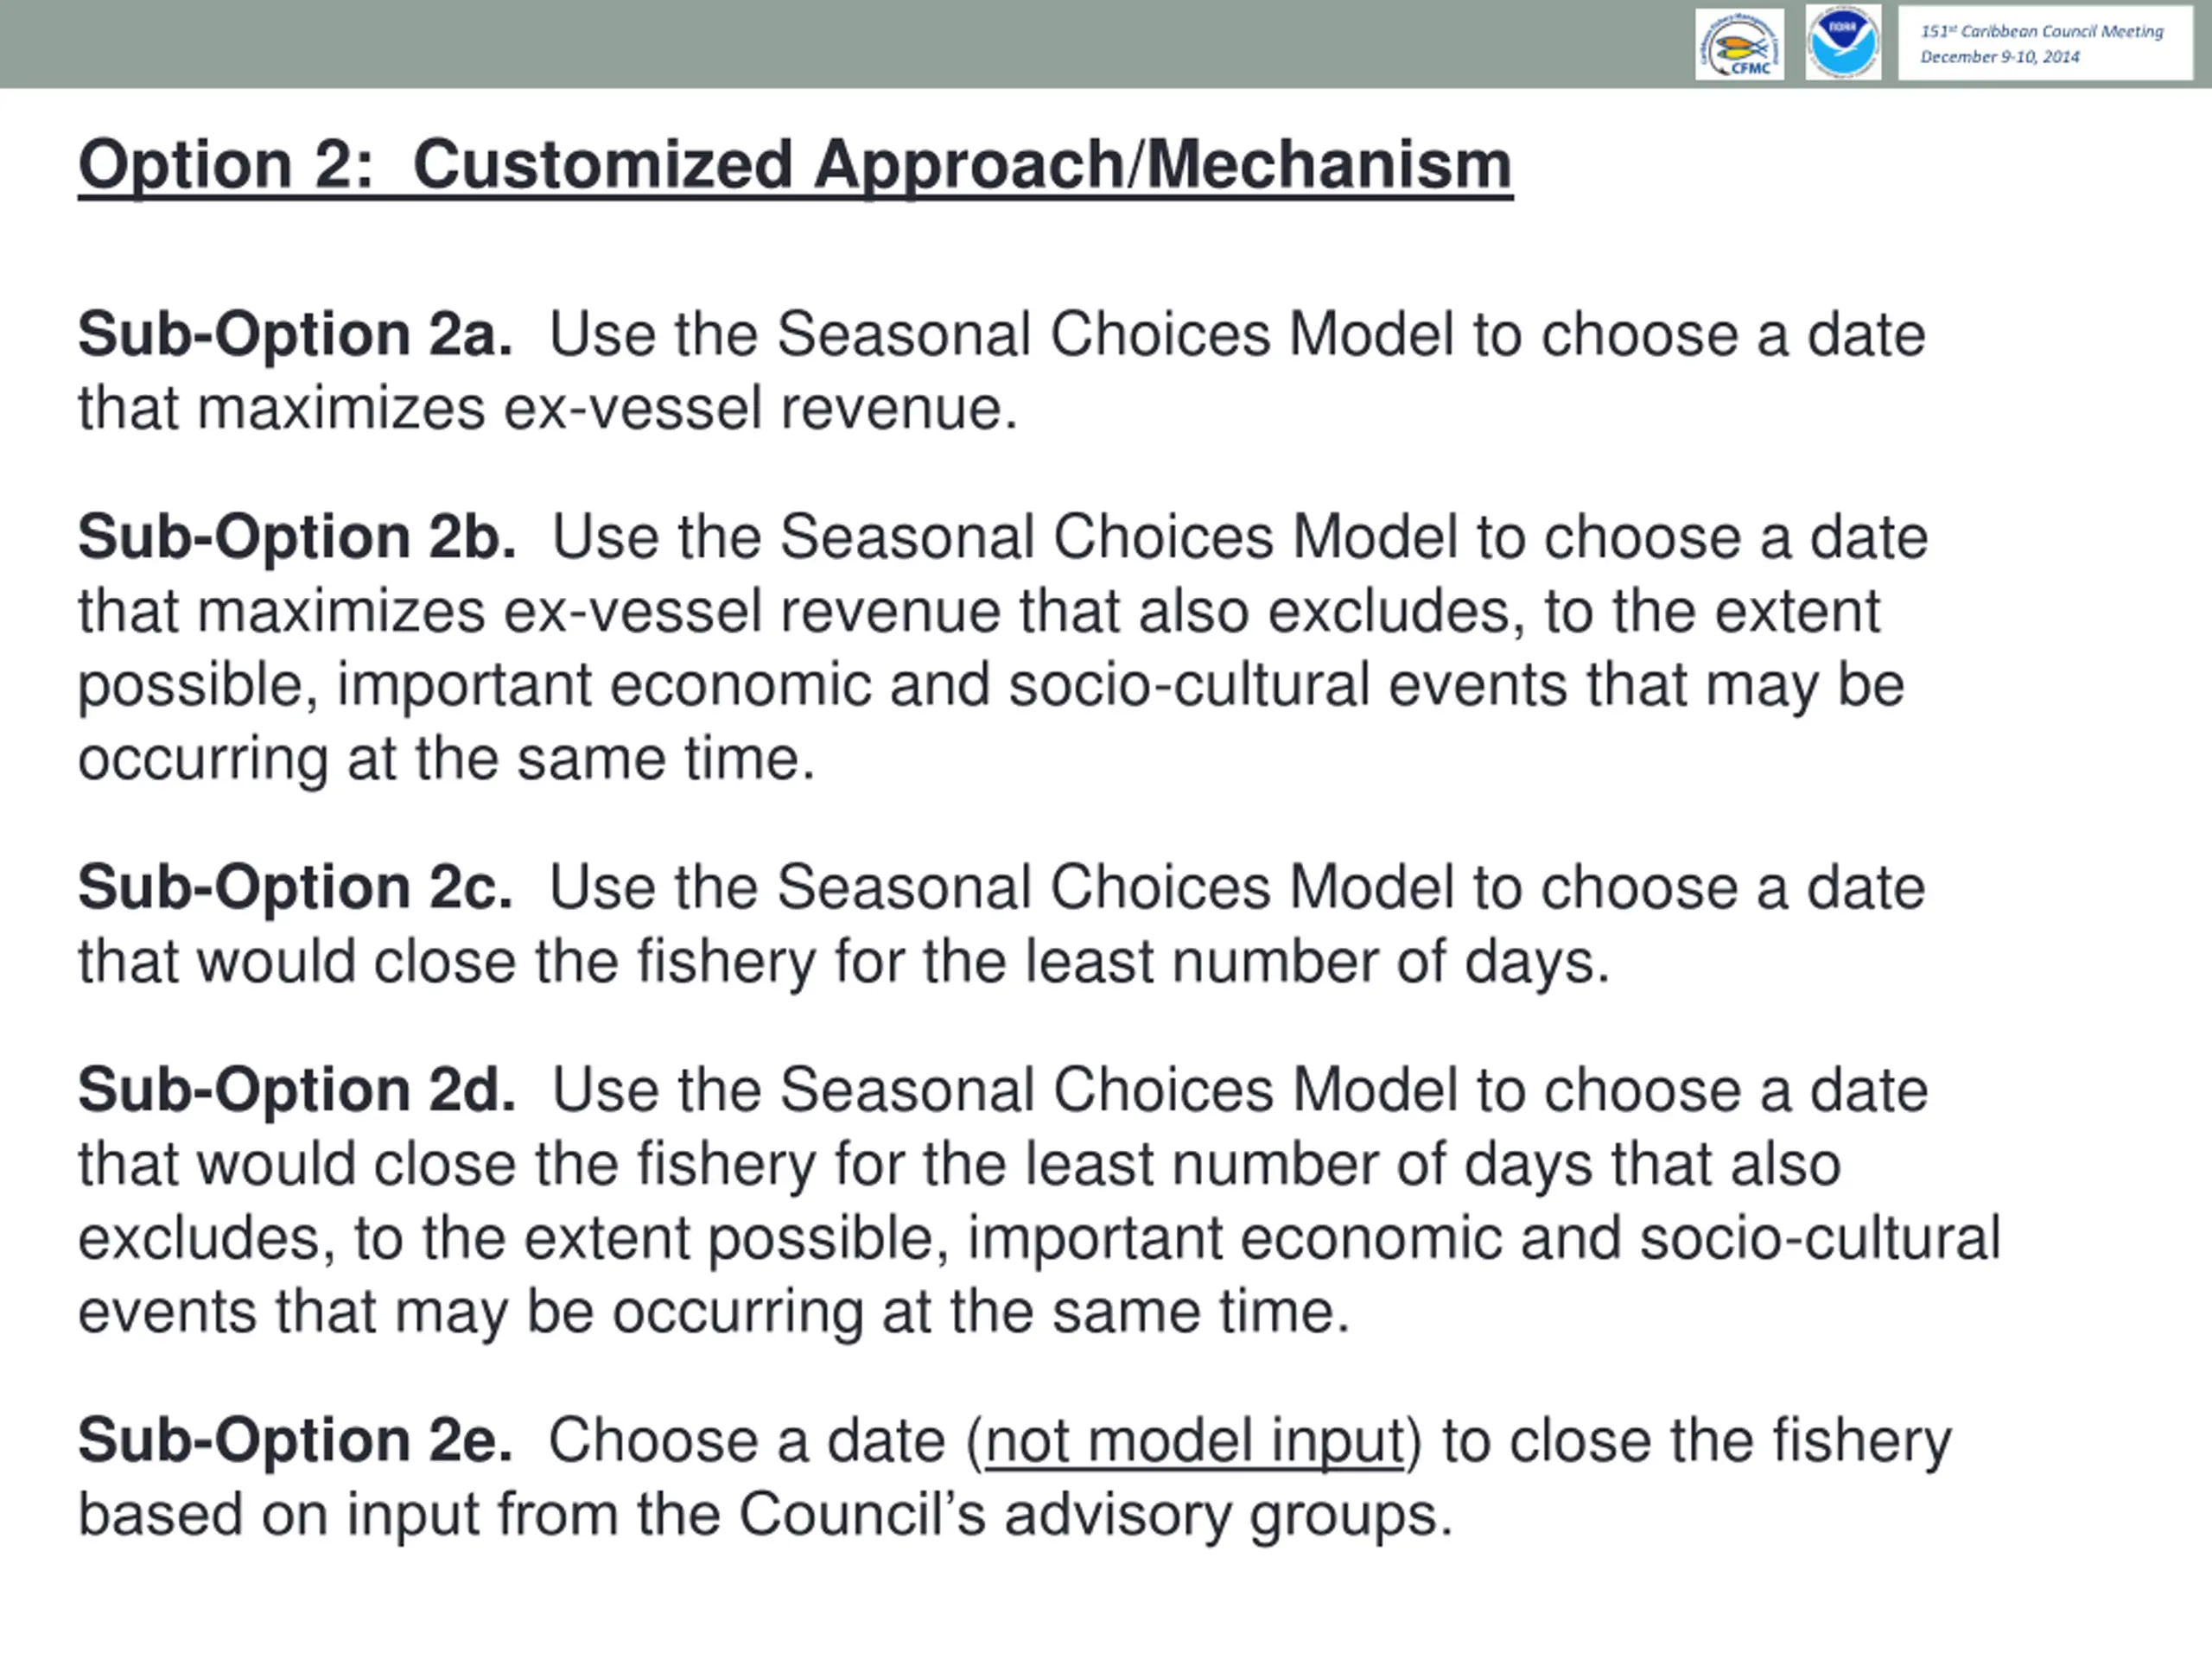Select the Sub-Option 2c bold label

tap(295, 887)
